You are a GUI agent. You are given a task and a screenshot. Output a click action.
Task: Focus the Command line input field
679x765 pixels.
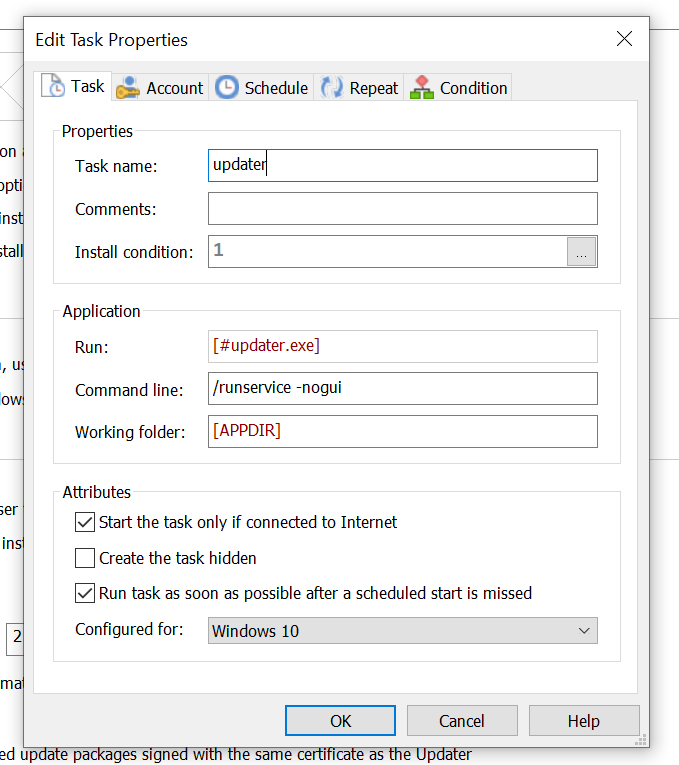pyautogui.click(x=402, y=388)
